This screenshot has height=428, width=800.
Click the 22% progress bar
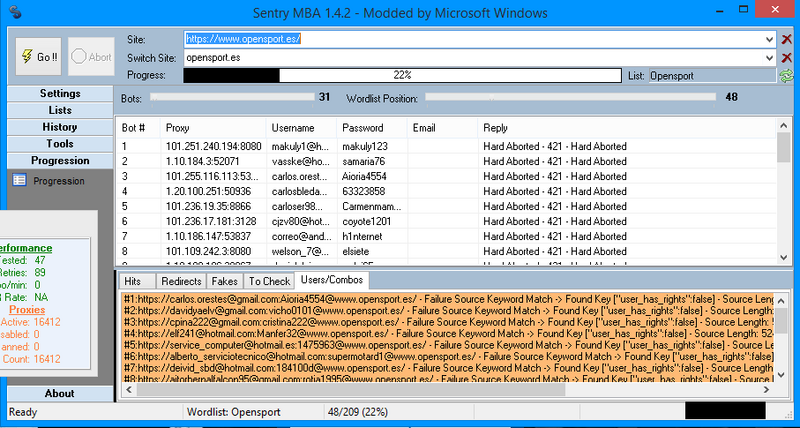pyautogui.click(x=402, y=75)
